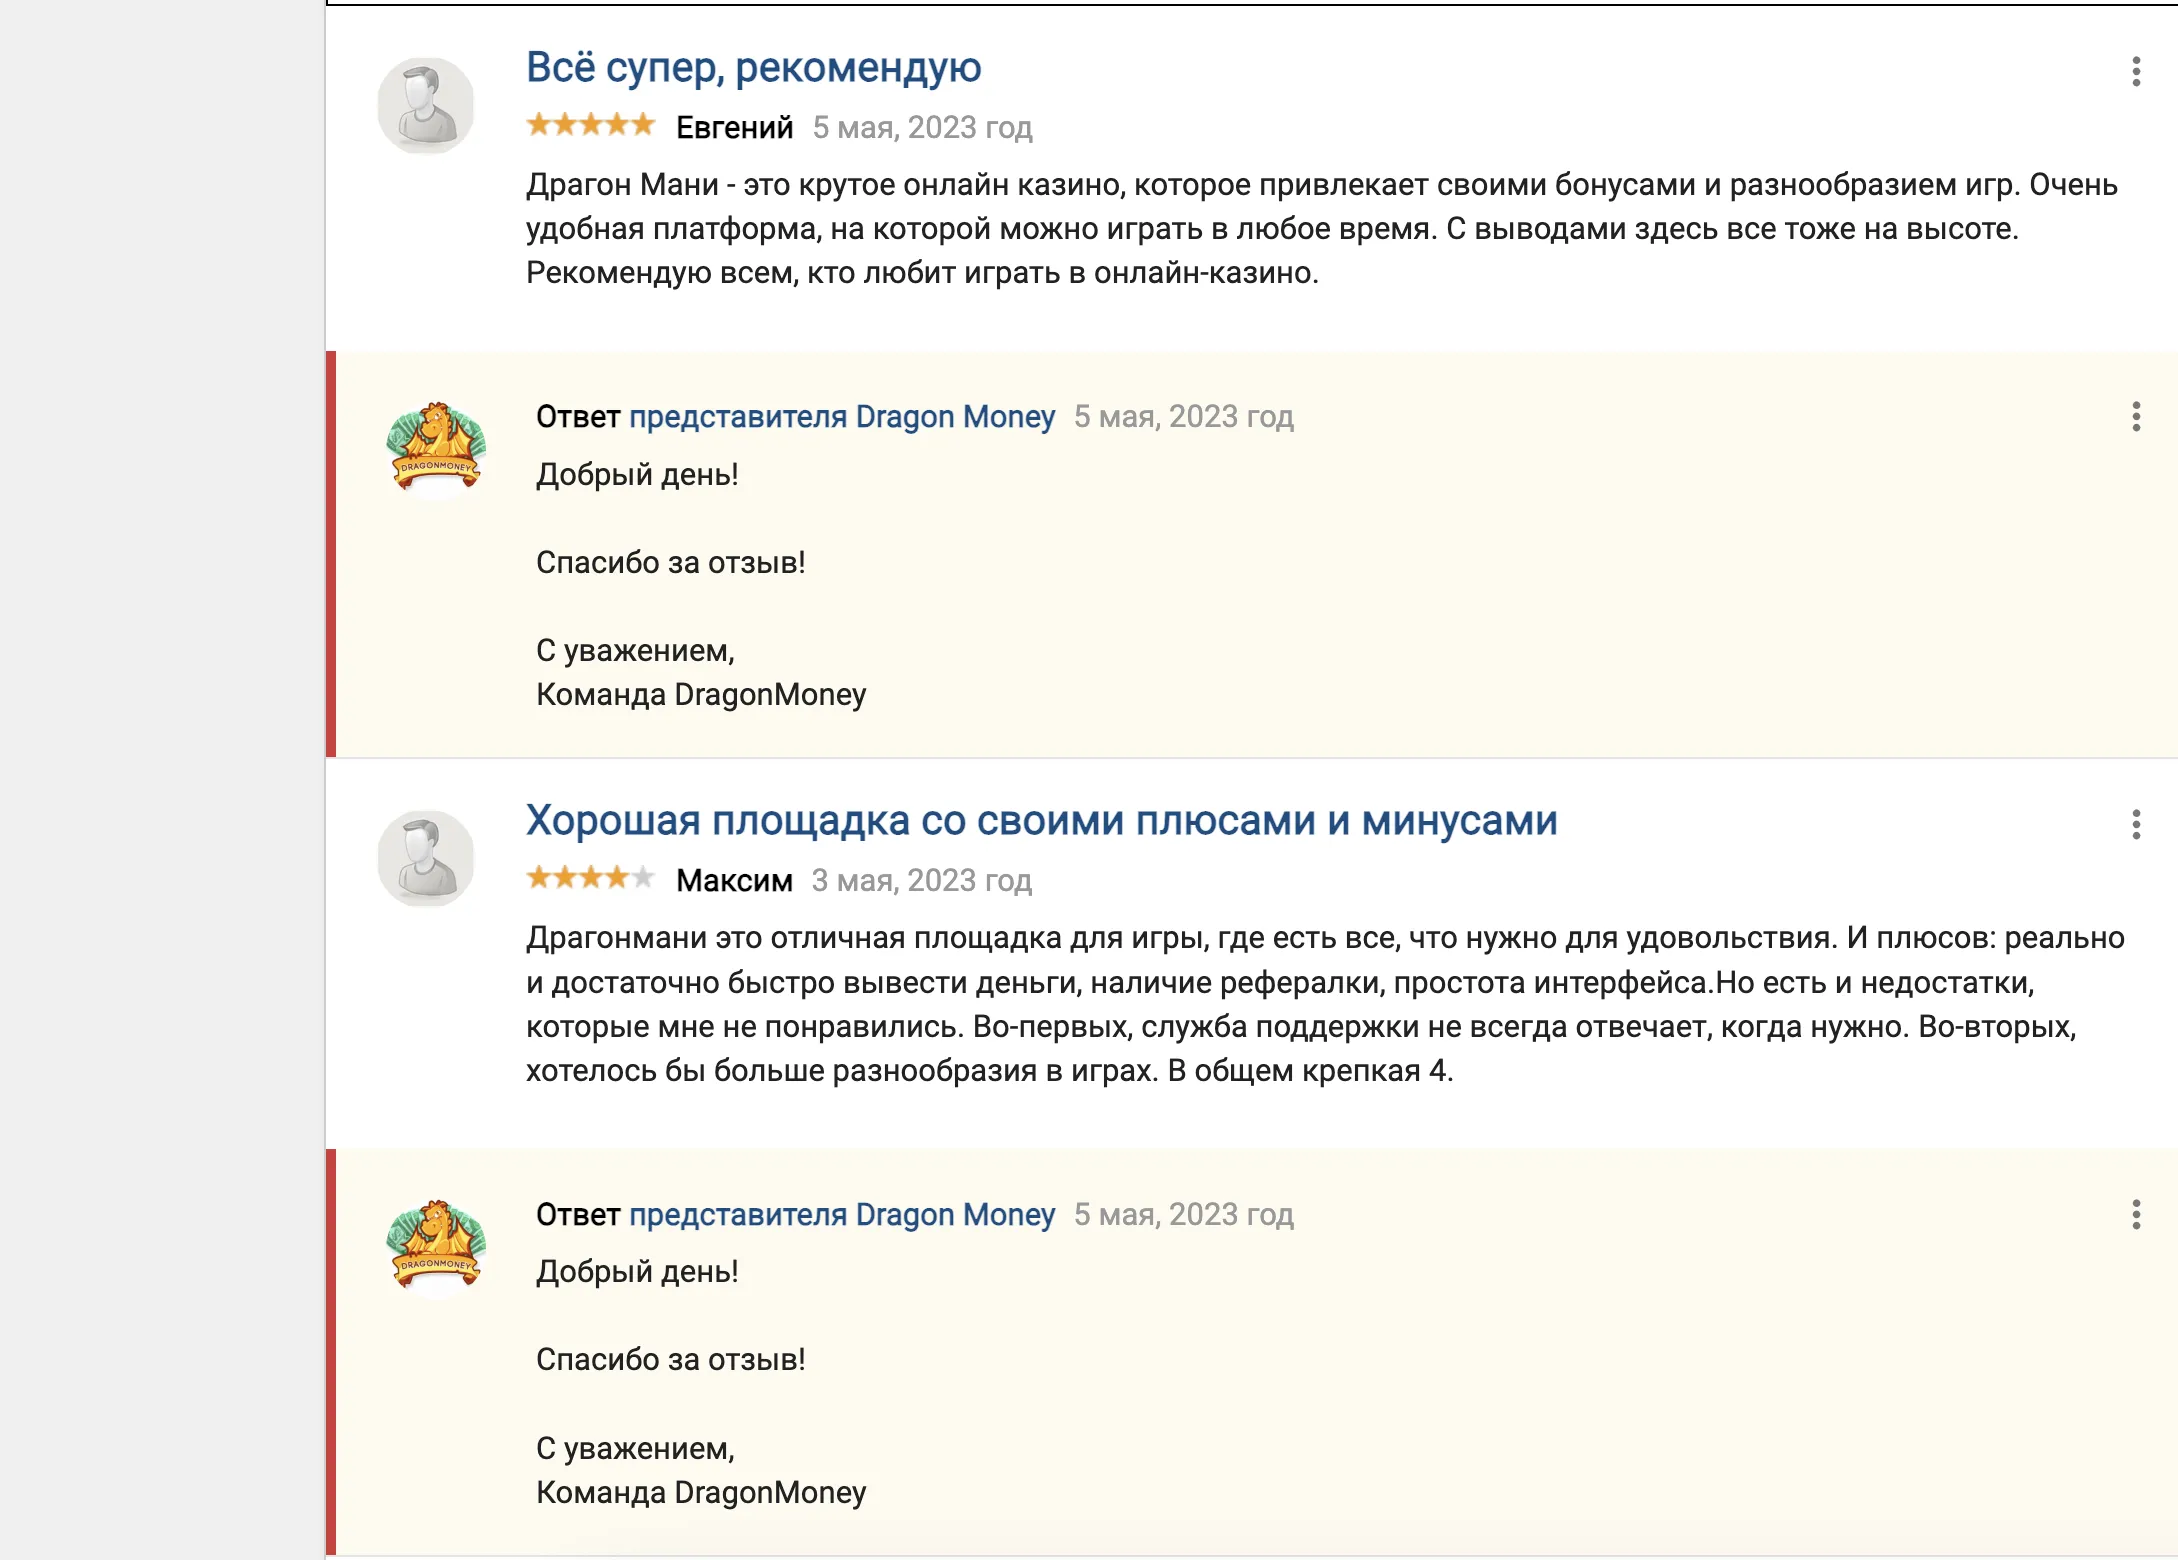The height and width of the screenshot is (1560, 2178).
Task: Click the five-star rating of Евгений
Action: [x=591, y=125]
